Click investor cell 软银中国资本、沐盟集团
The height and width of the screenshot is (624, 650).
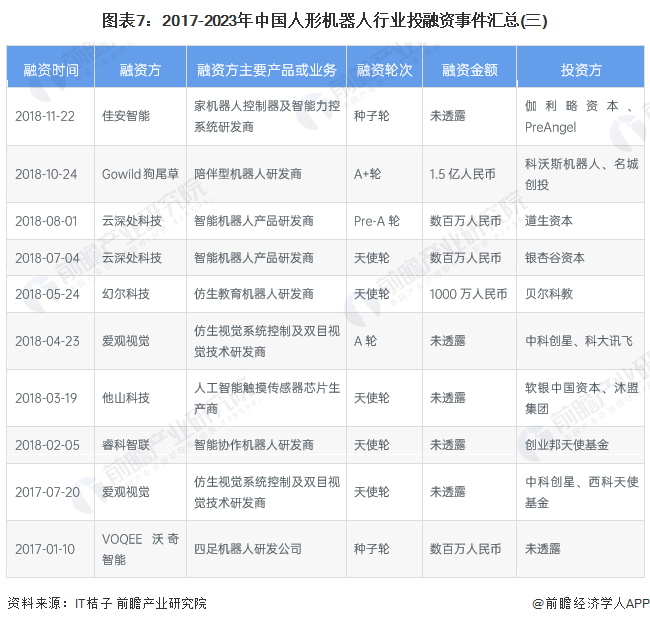pyautogui.click(x=581, y=398)
